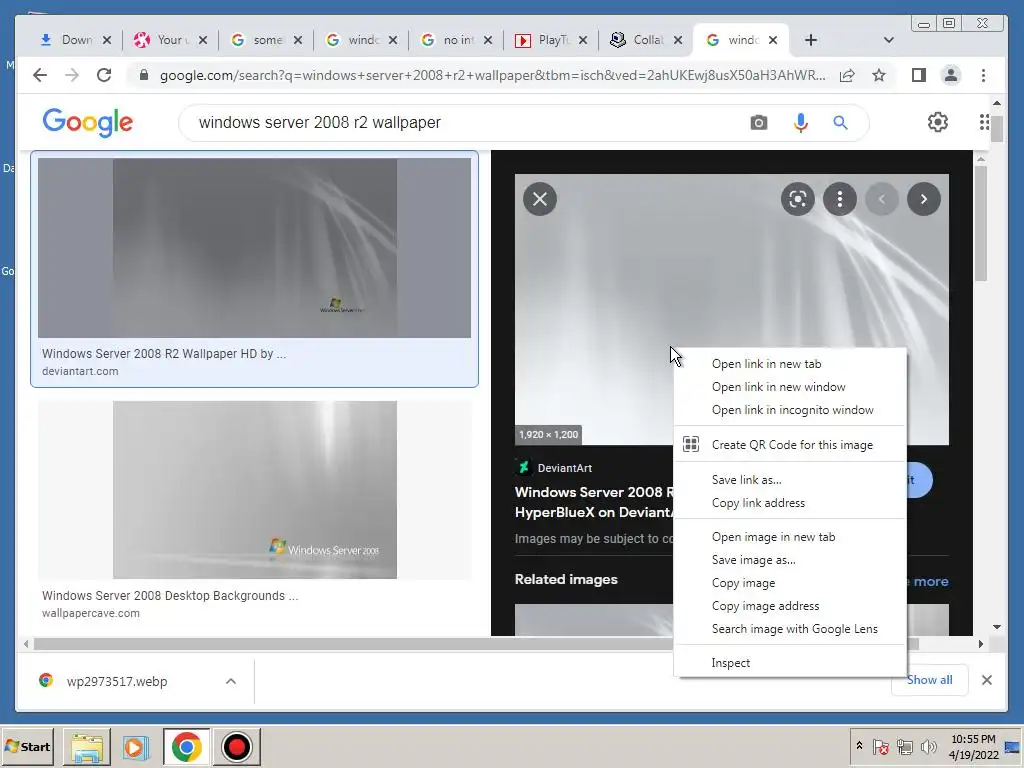
Task: Click the blue magnifier search icon
Action: (x=840, y=123)
